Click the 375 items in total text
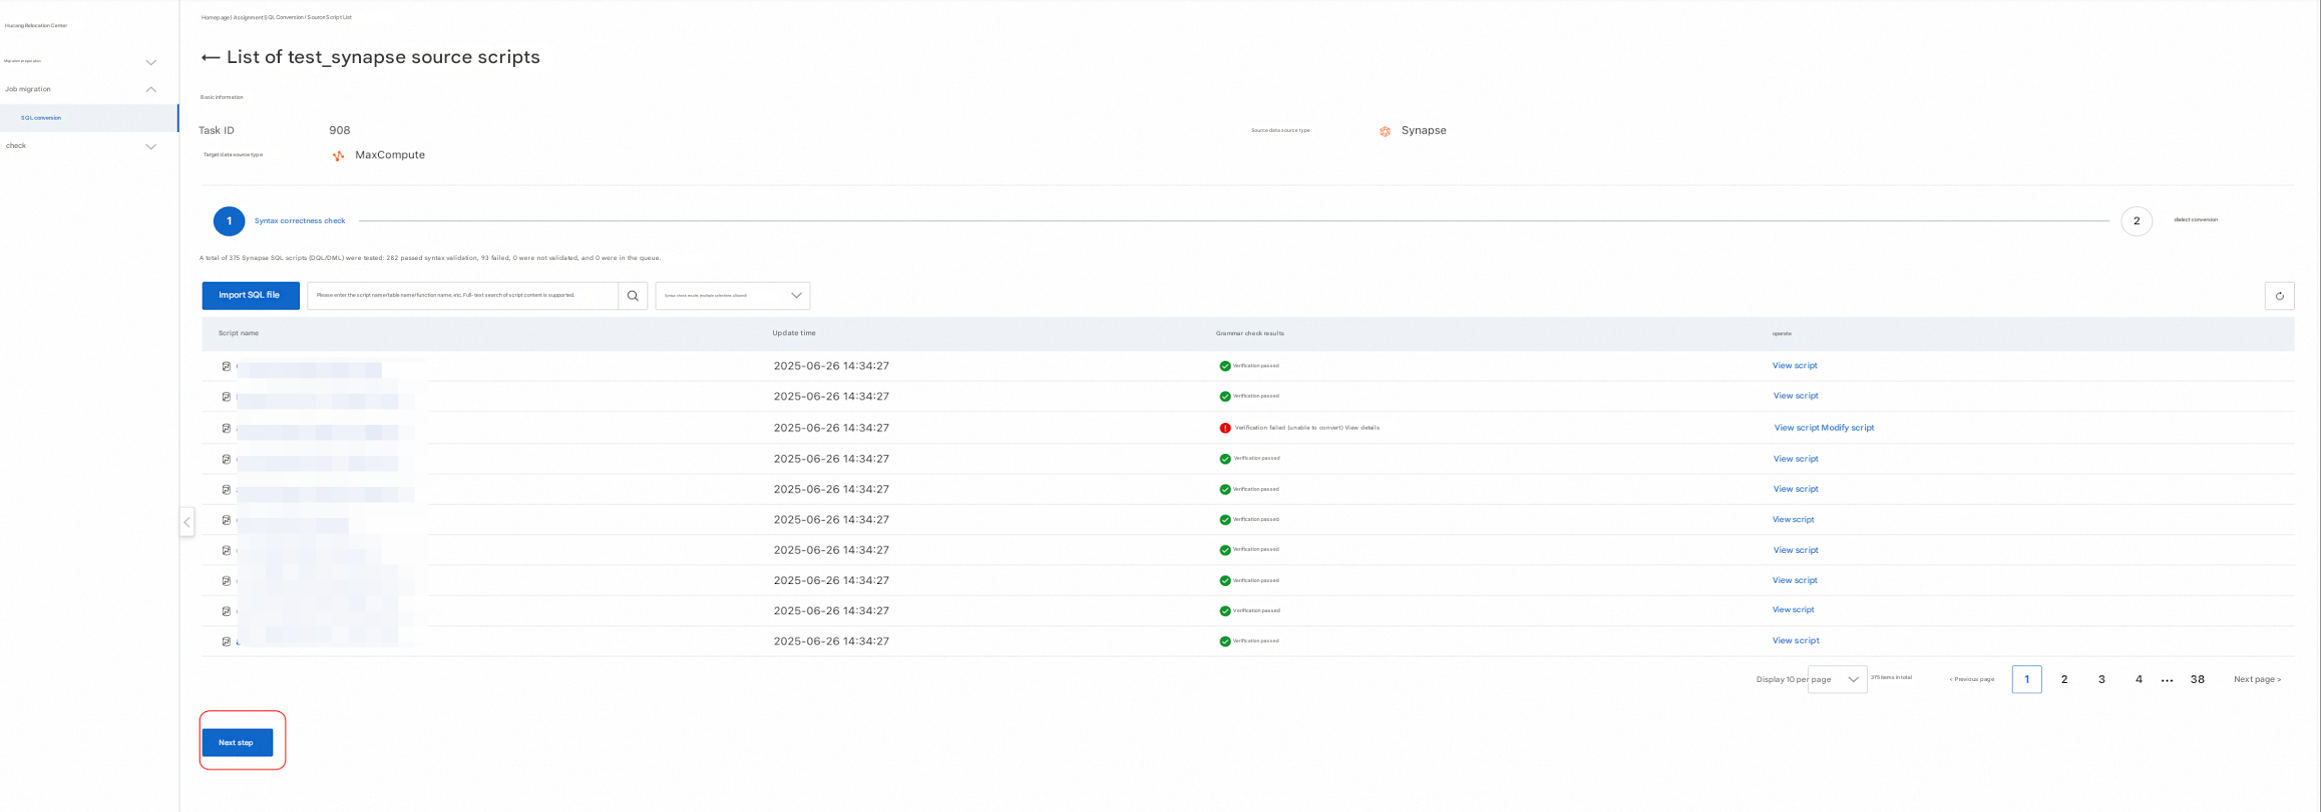Image resolution: width=2322 pixels, height=812 pixels. pos(1891,678)
